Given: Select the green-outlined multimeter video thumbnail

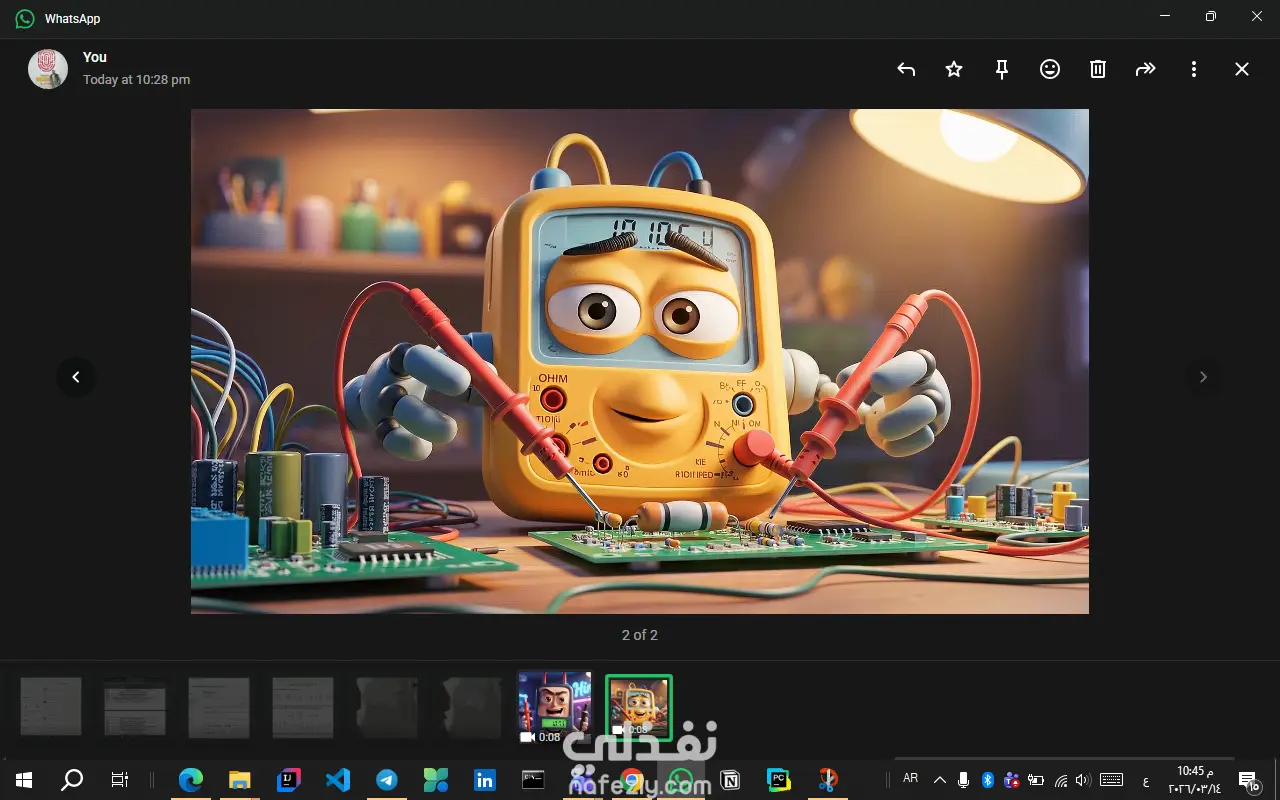Looking at the screenshot, I should point(639,708).
